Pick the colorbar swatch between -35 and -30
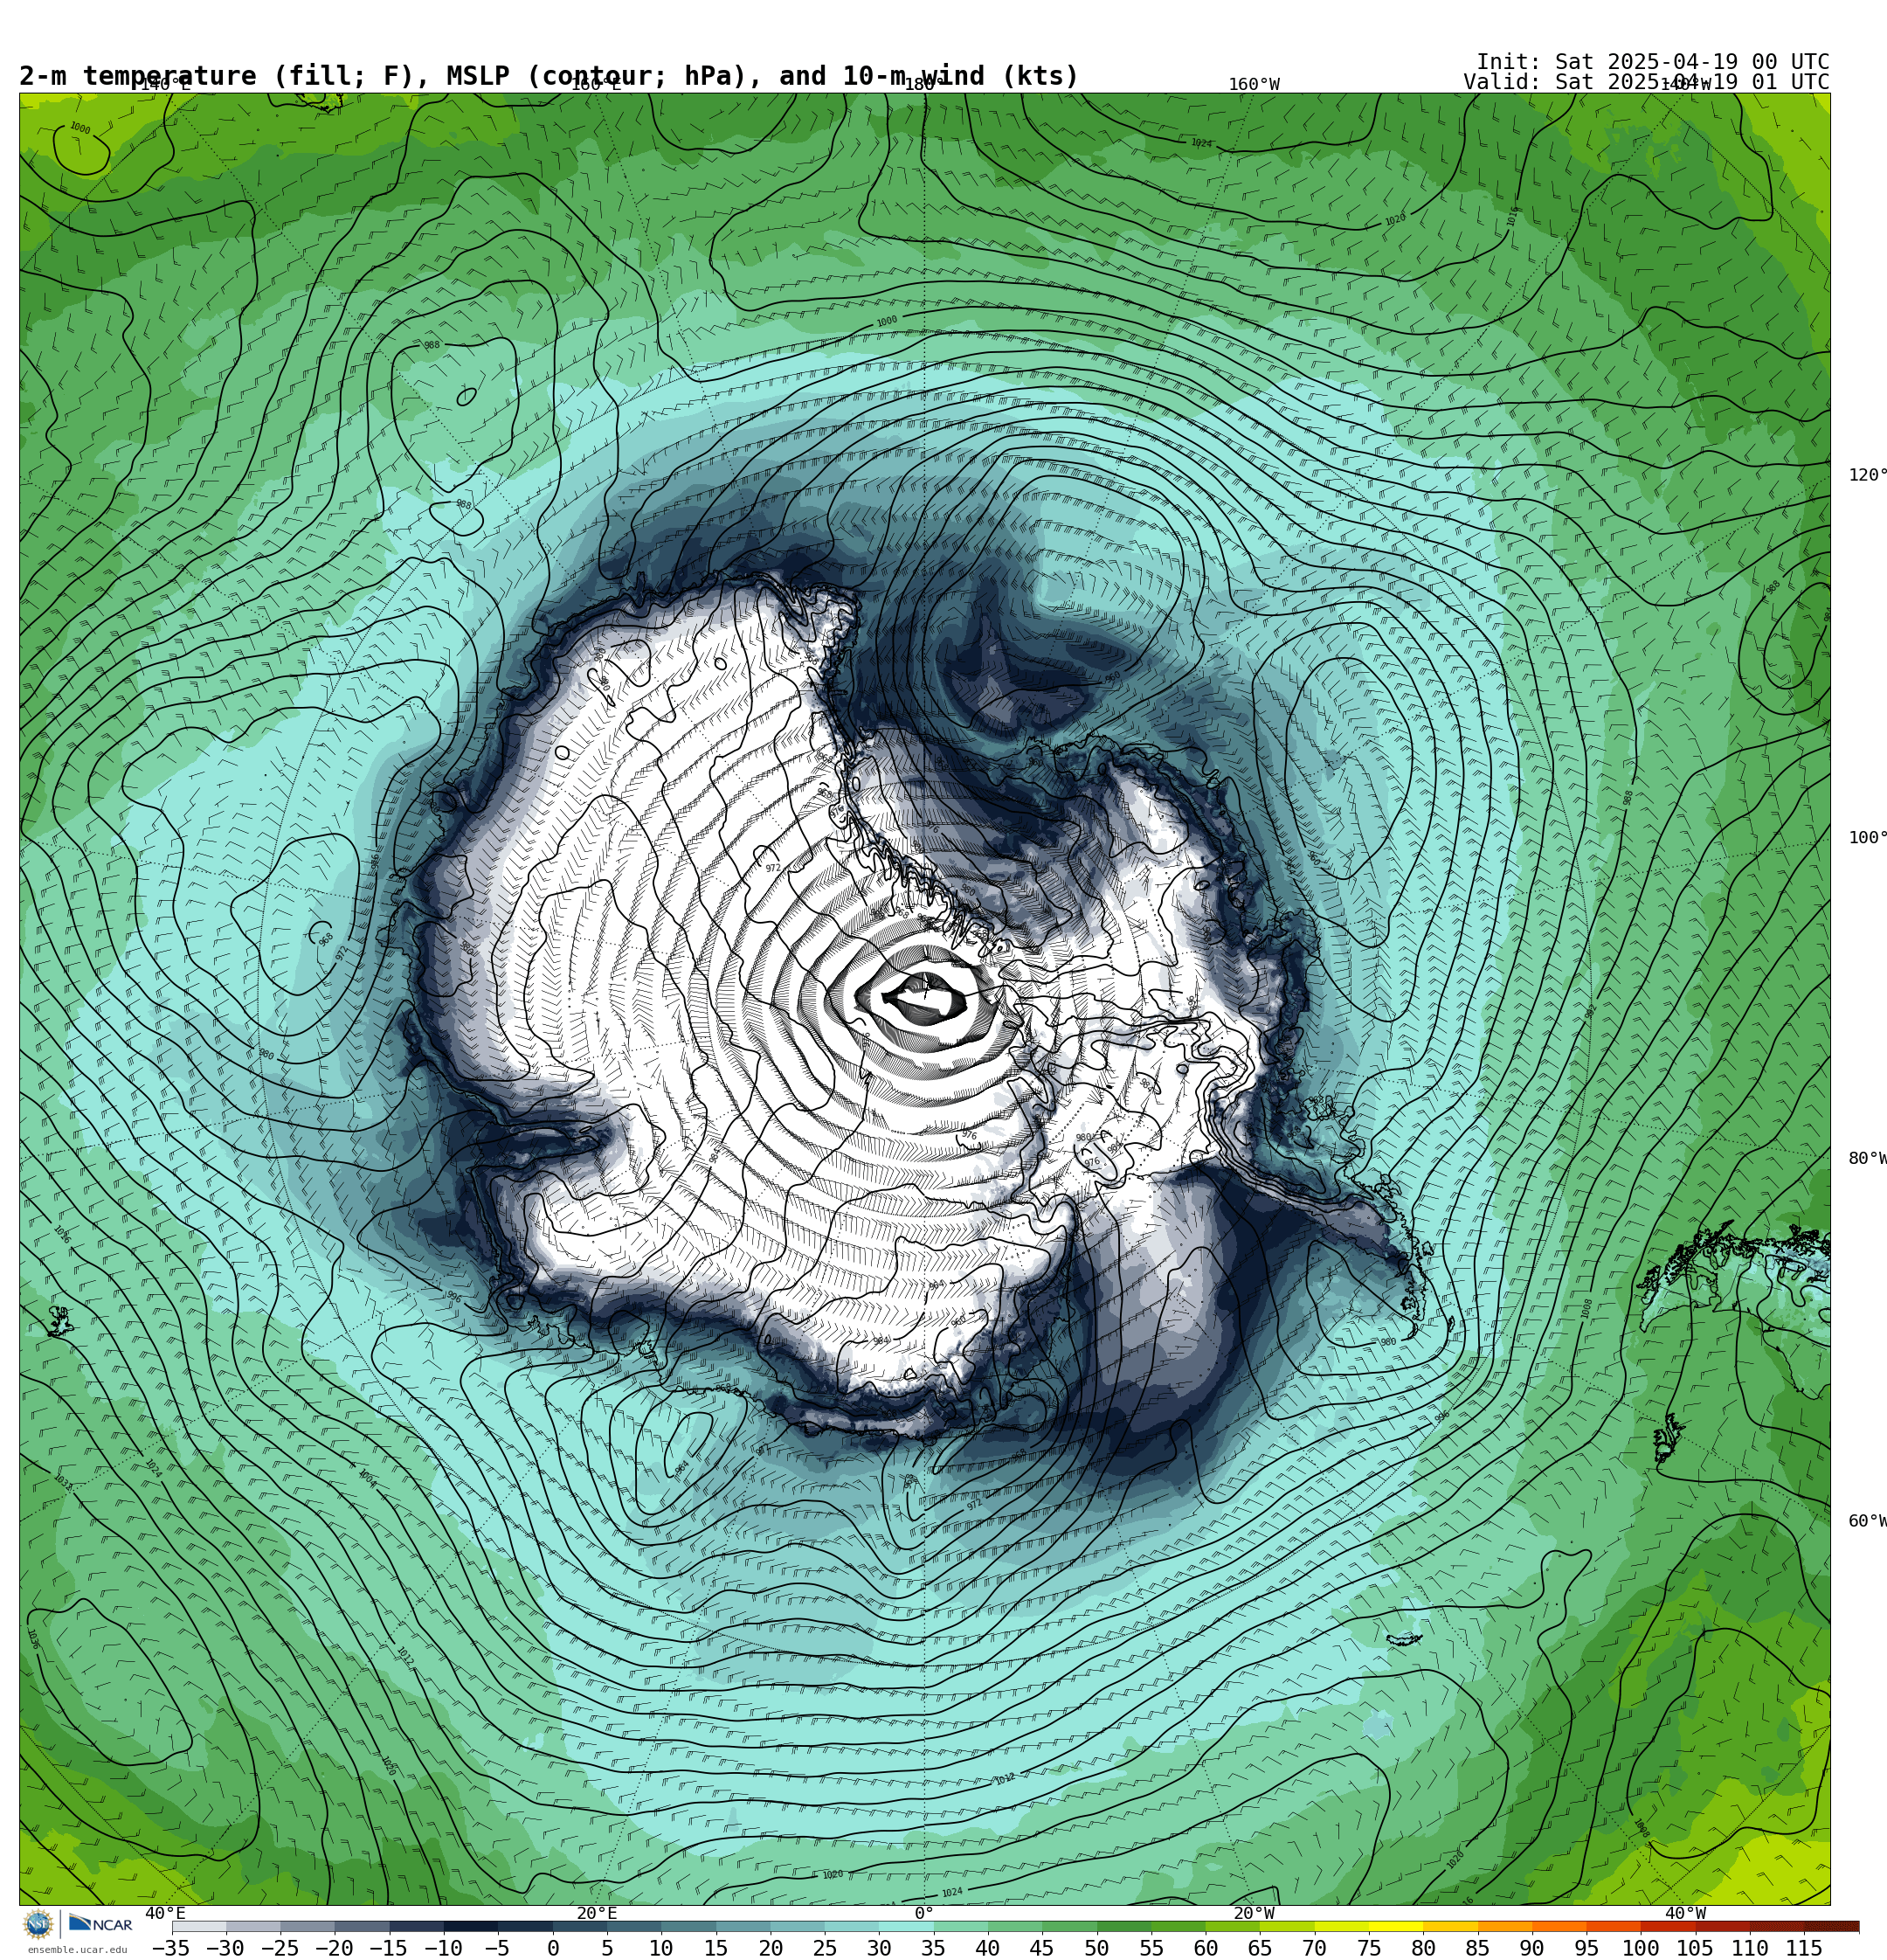The image size is (1887, 1960). click(x=199, y=1926)
